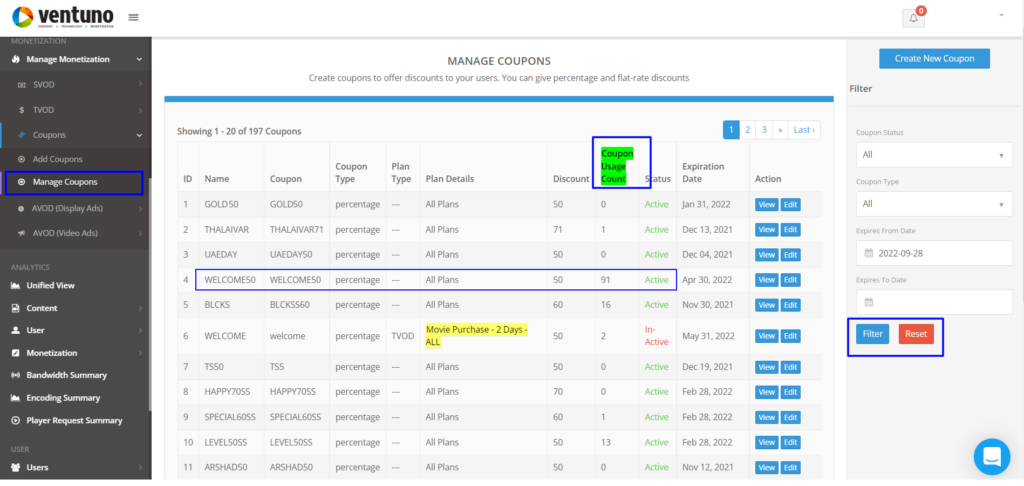
Task: View the LEVEL50SS coupon
Action: click(767, 442)
